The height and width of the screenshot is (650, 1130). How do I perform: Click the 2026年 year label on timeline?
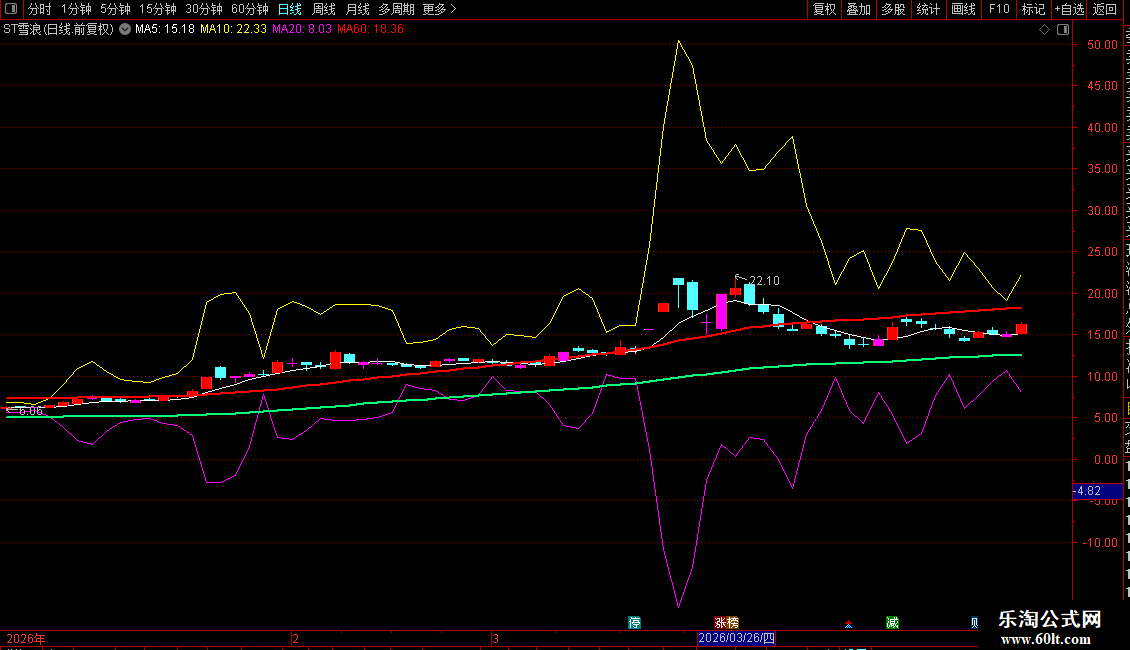click(26, 638)
